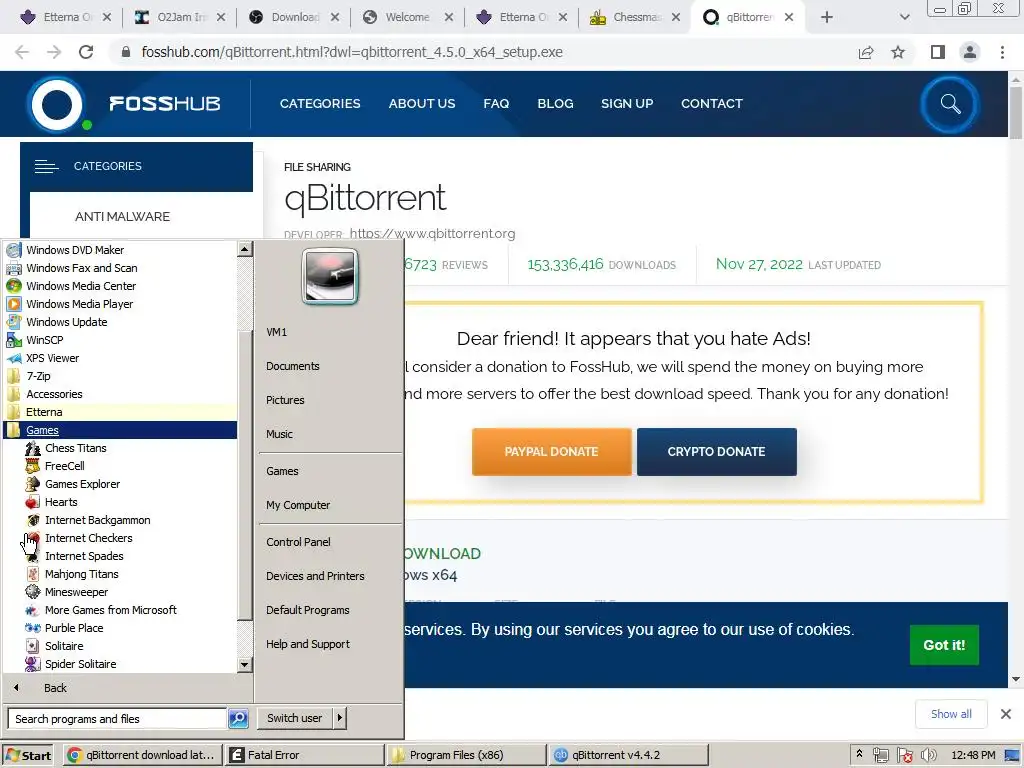Launch FreeCell game
Image resolution: width=1024 pixels, height=768 pixels.
[64, 466]
